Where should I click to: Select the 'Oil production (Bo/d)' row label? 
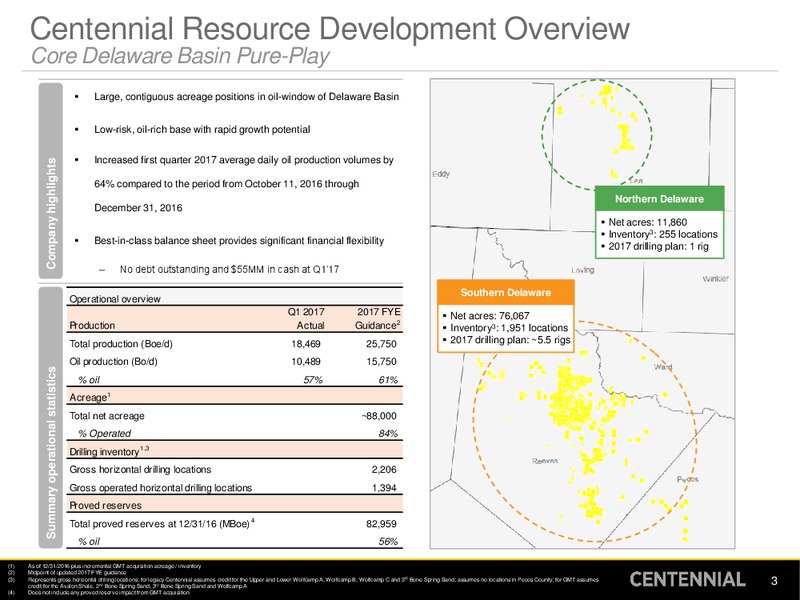click(113, 361)
